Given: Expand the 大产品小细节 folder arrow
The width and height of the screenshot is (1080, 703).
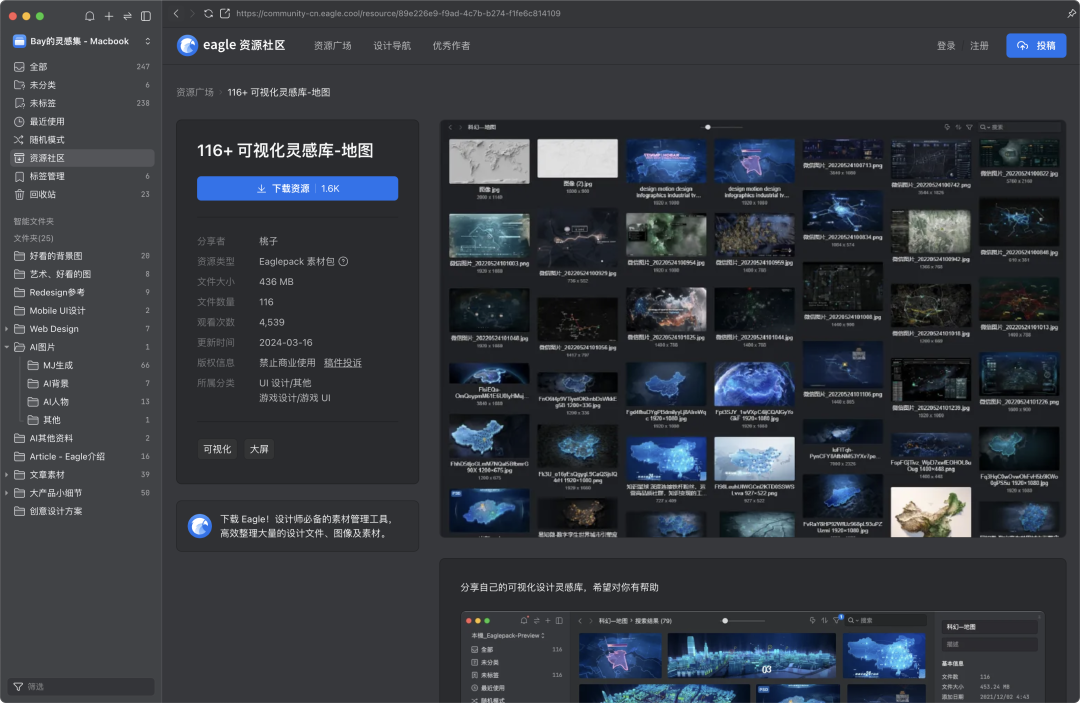Looking at the screenshot, I should click(7, 493).
